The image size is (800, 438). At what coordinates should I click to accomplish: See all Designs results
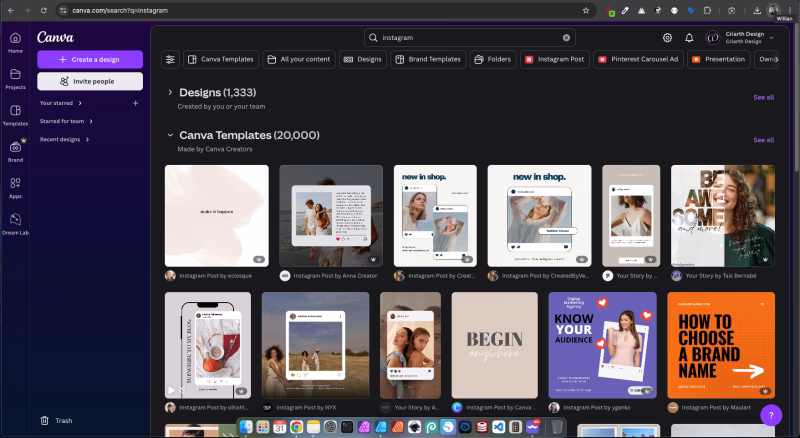(x=763, y=97)
